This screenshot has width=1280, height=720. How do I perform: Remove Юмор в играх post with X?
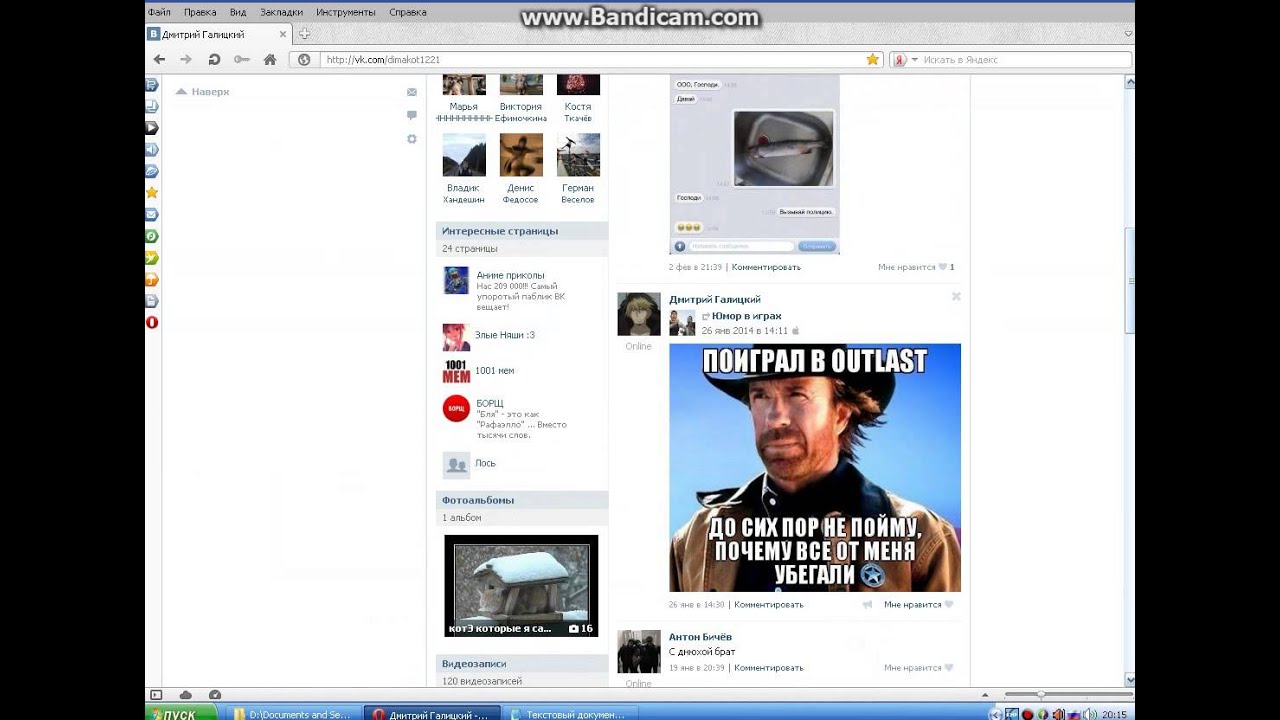pyautogui.click(x=956, y=296)
